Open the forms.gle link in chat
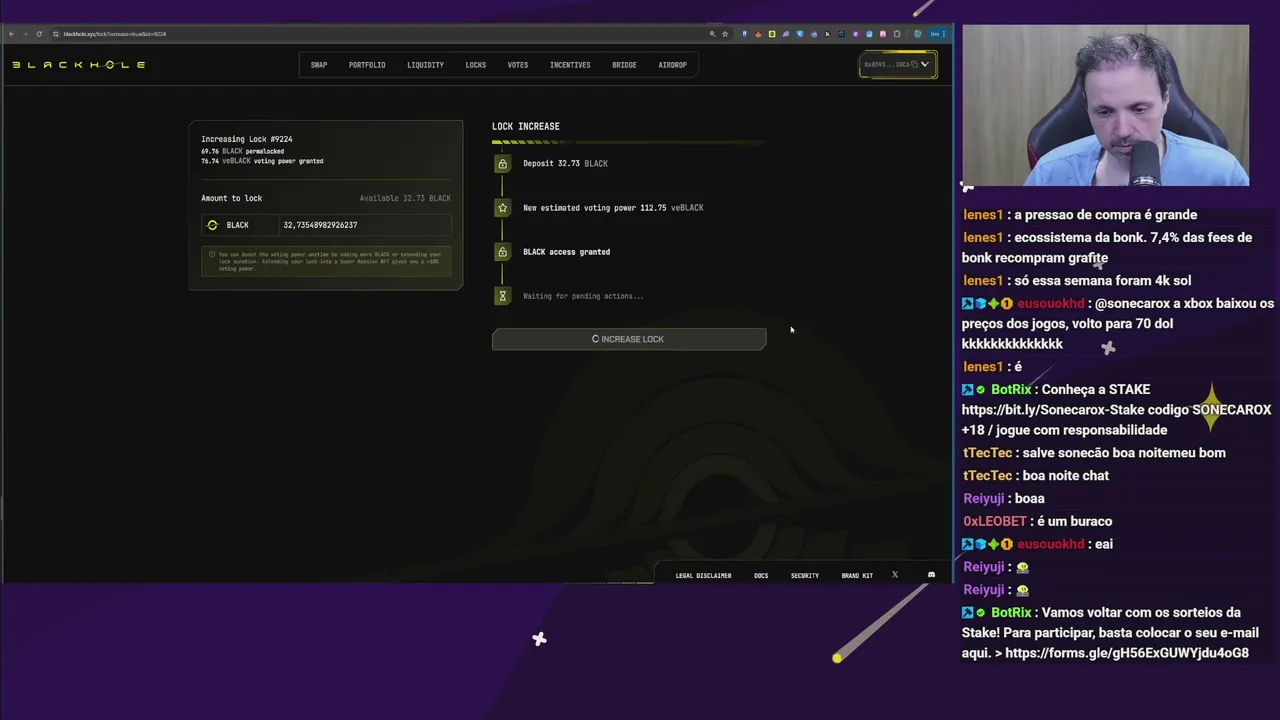1280x720 pixels. click(x=1127, y=653)
